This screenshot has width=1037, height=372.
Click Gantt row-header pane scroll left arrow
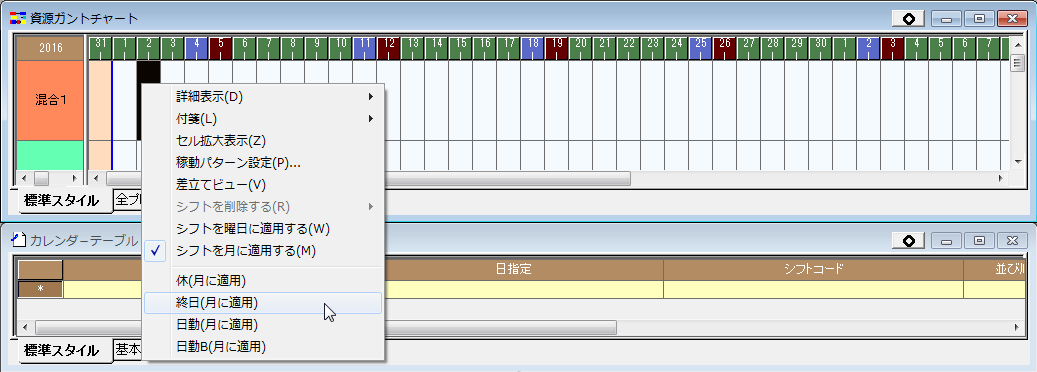(x=24, y=179)
